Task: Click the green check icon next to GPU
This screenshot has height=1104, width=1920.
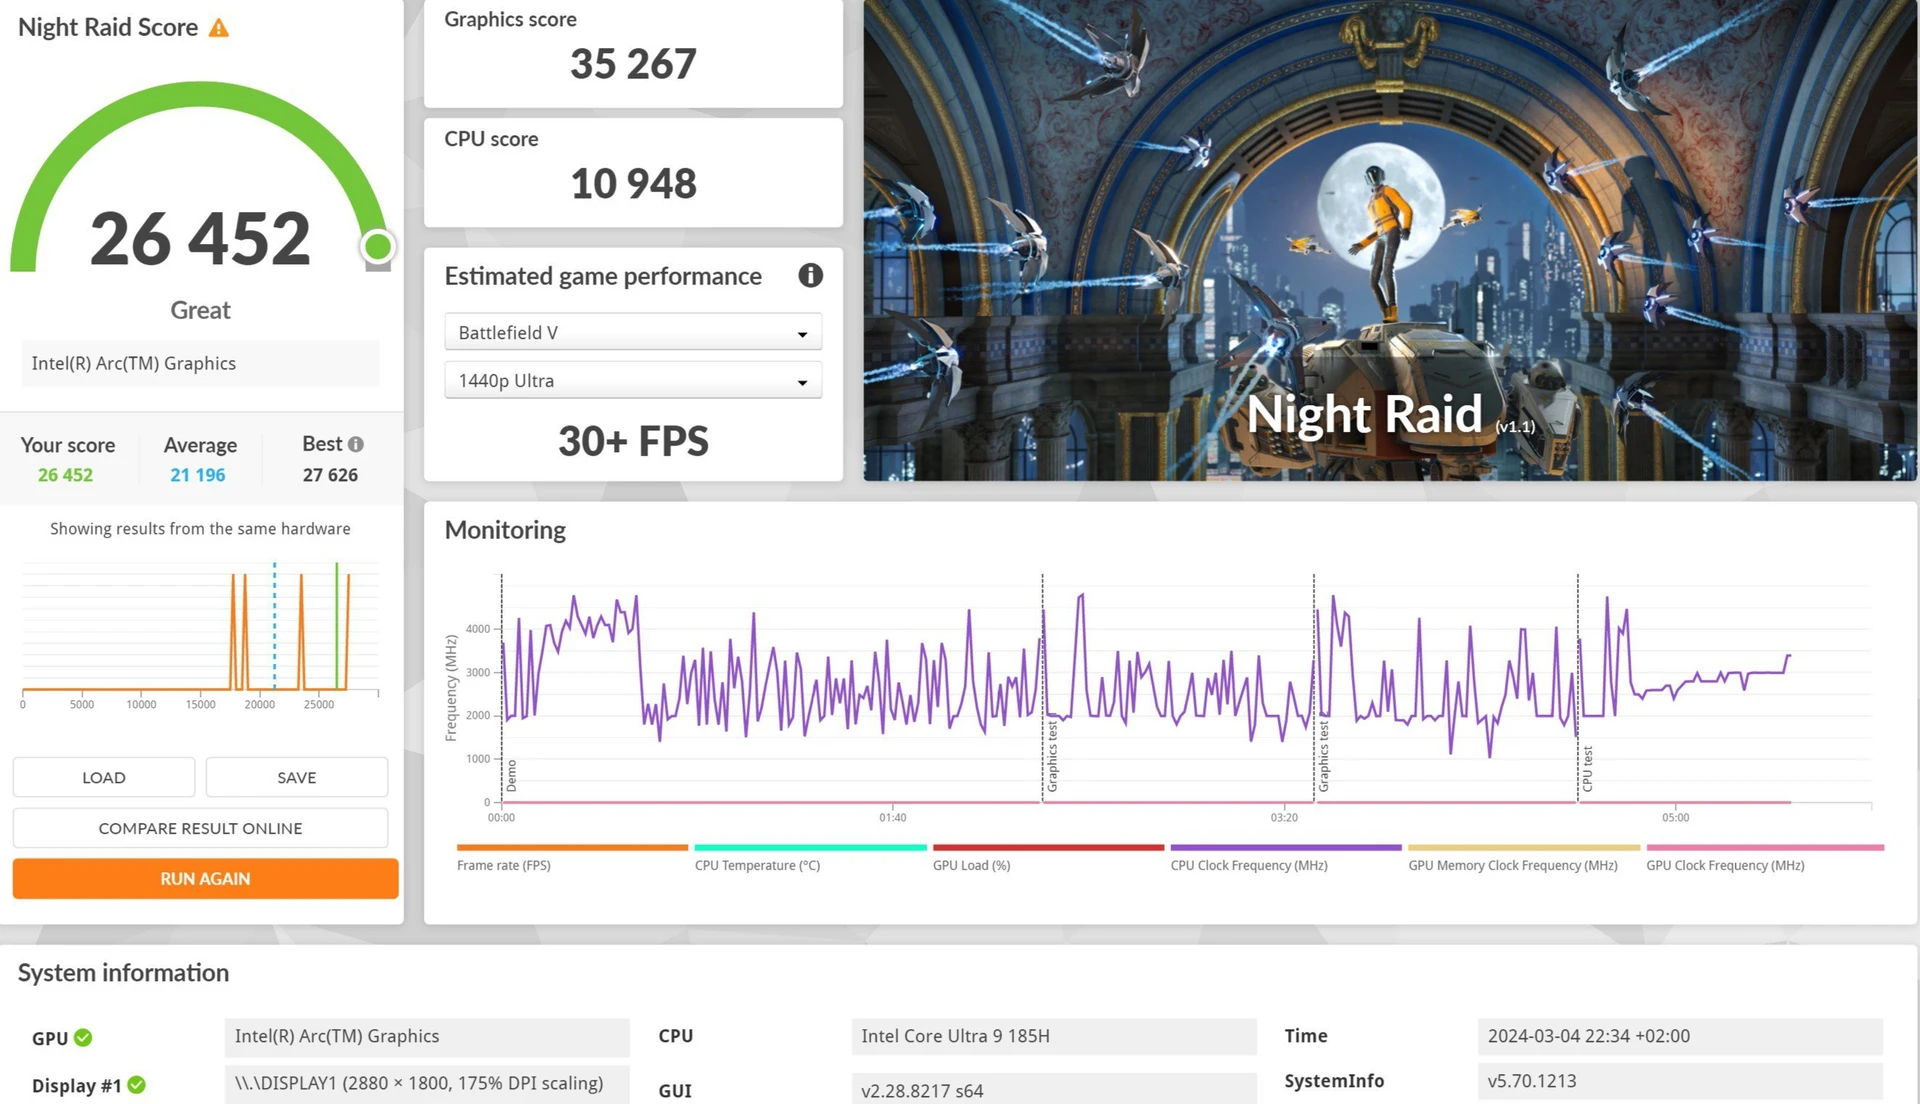Action: [x=83, y=1038]
